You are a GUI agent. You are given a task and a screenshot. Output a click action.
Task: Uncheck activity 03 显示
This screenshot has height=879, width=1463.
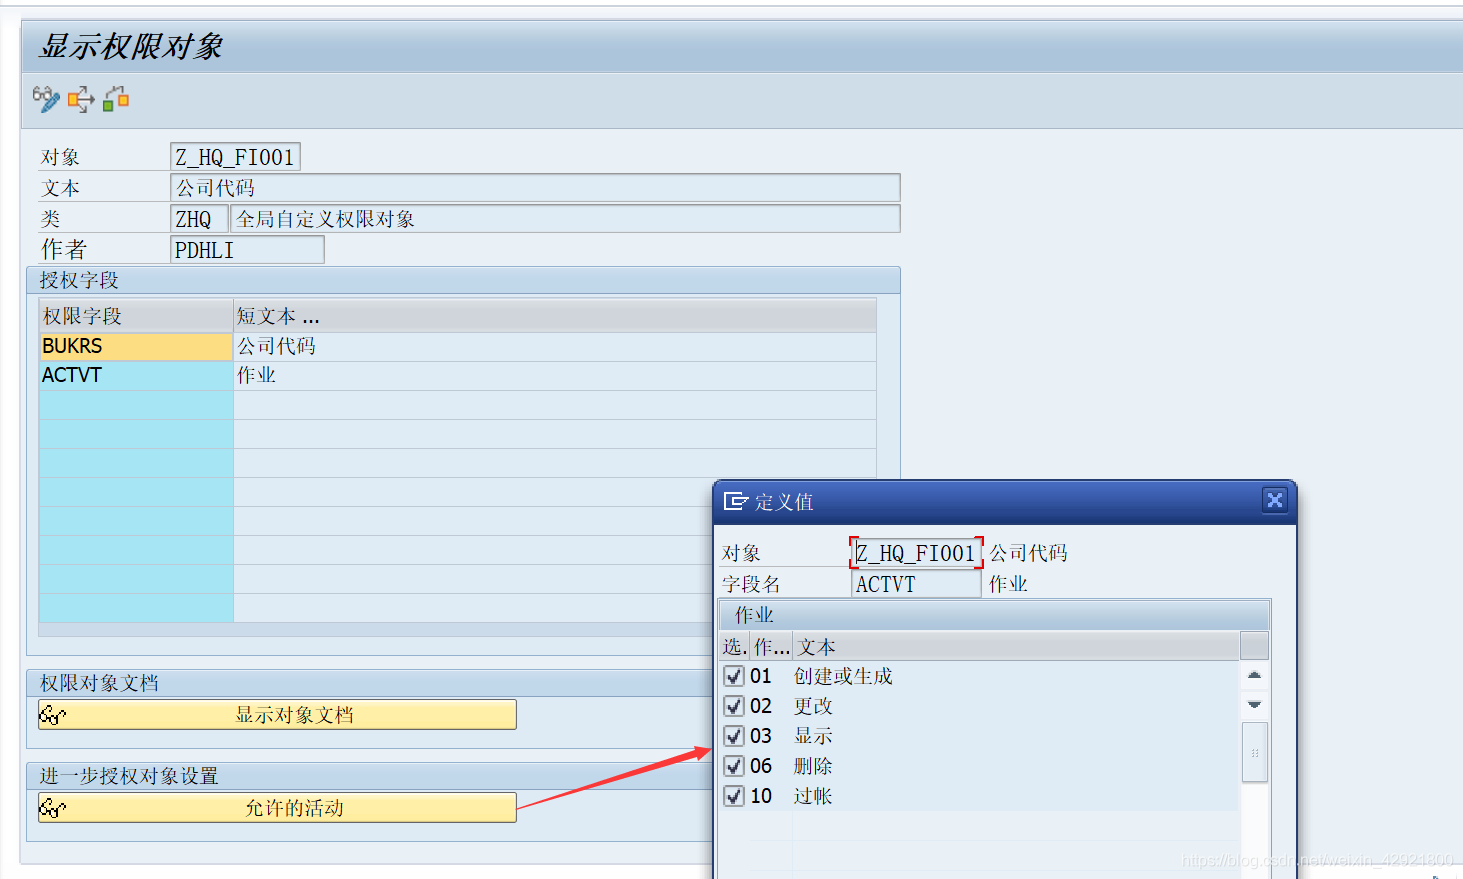coord(734,736)
